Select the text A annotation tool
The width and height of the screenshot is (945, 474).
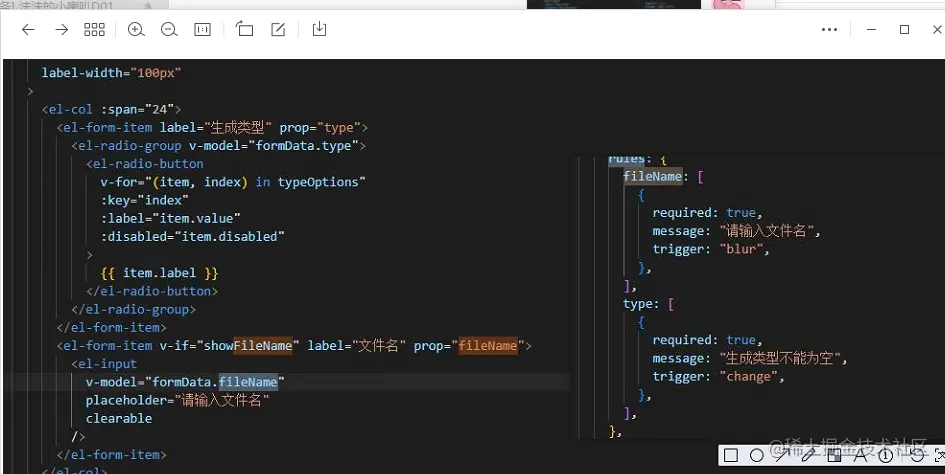click(860, 455)
